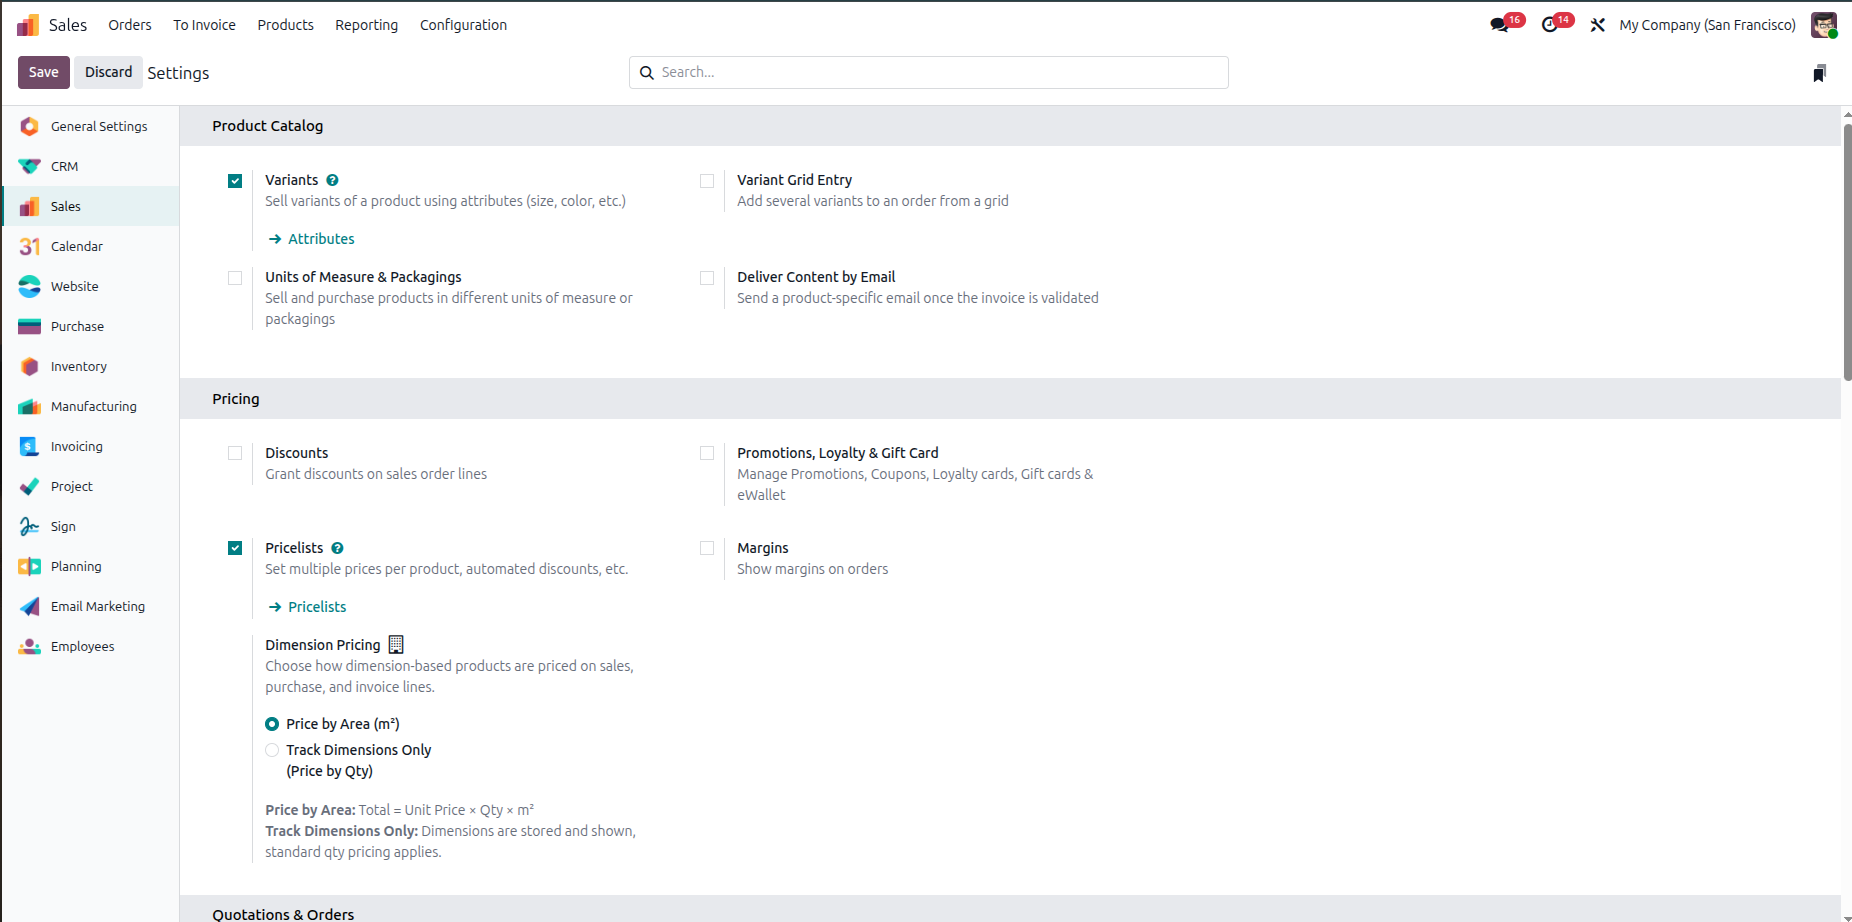
Task: Uncheck the Pricelists checkbox
Action: 235,548
